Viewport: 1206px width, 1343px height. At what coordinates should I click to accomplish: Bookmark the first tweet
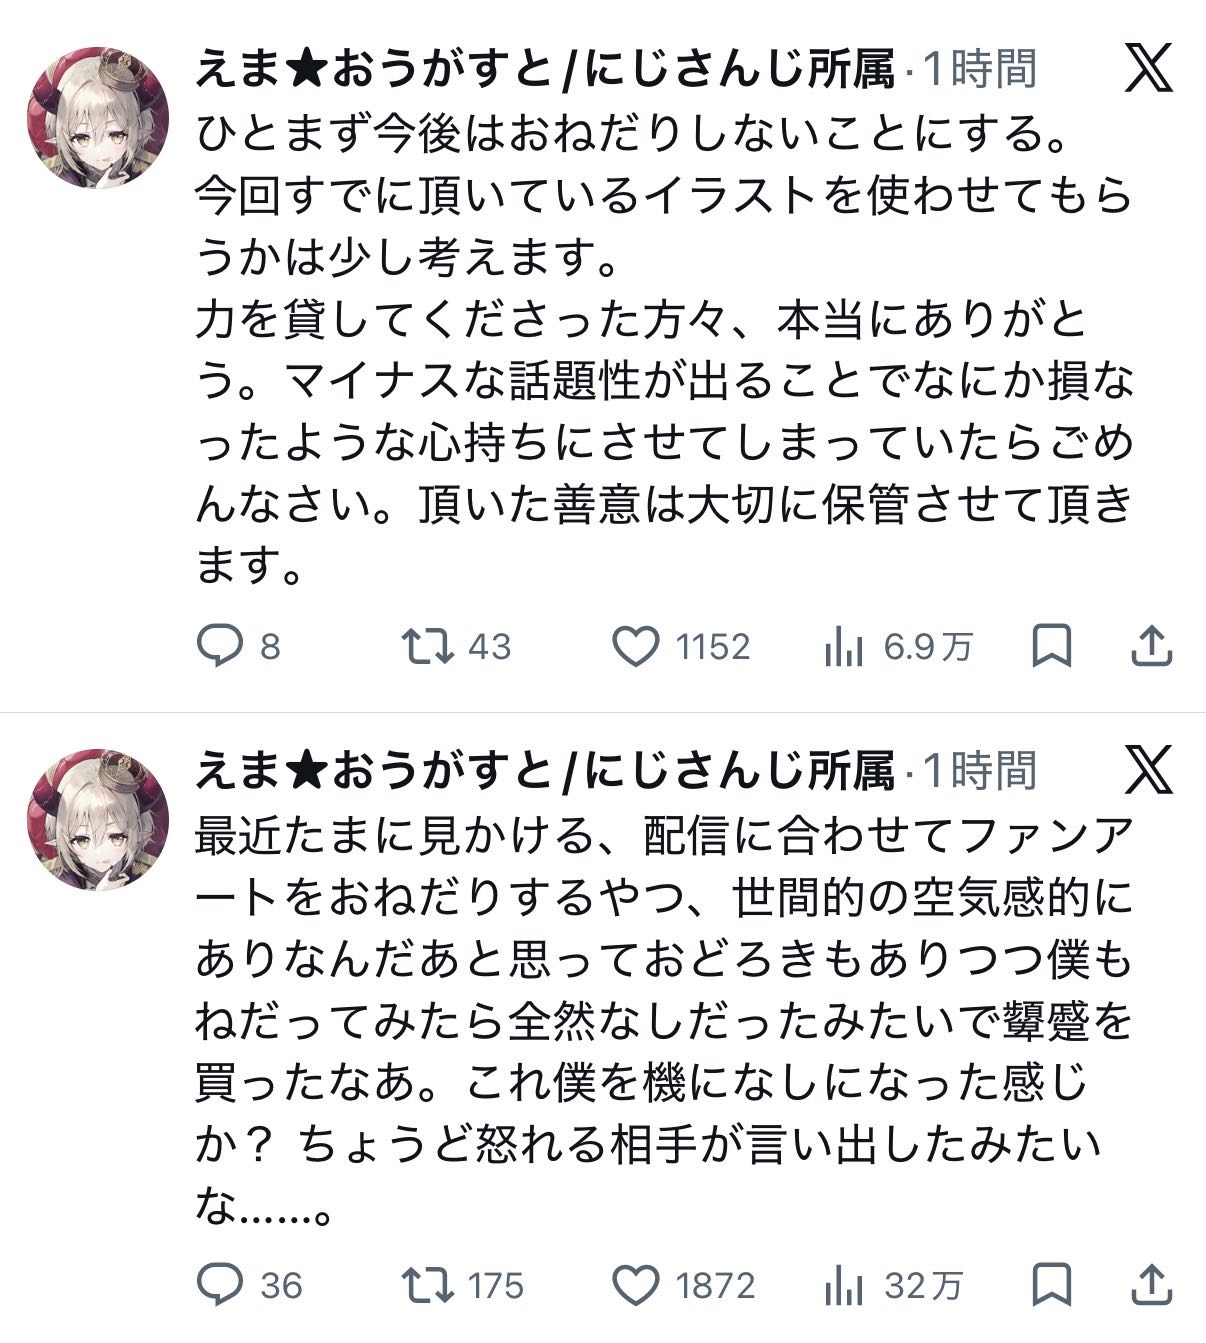[x=1052, y=646]
